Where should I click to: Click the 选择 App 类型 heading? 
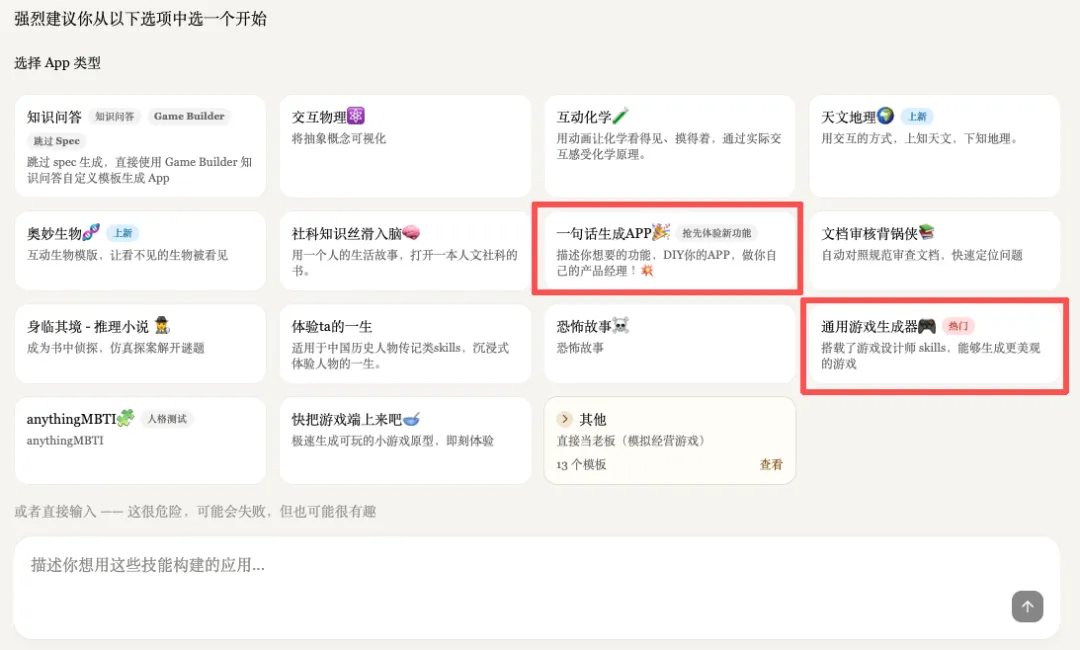(x=57, y=63)
